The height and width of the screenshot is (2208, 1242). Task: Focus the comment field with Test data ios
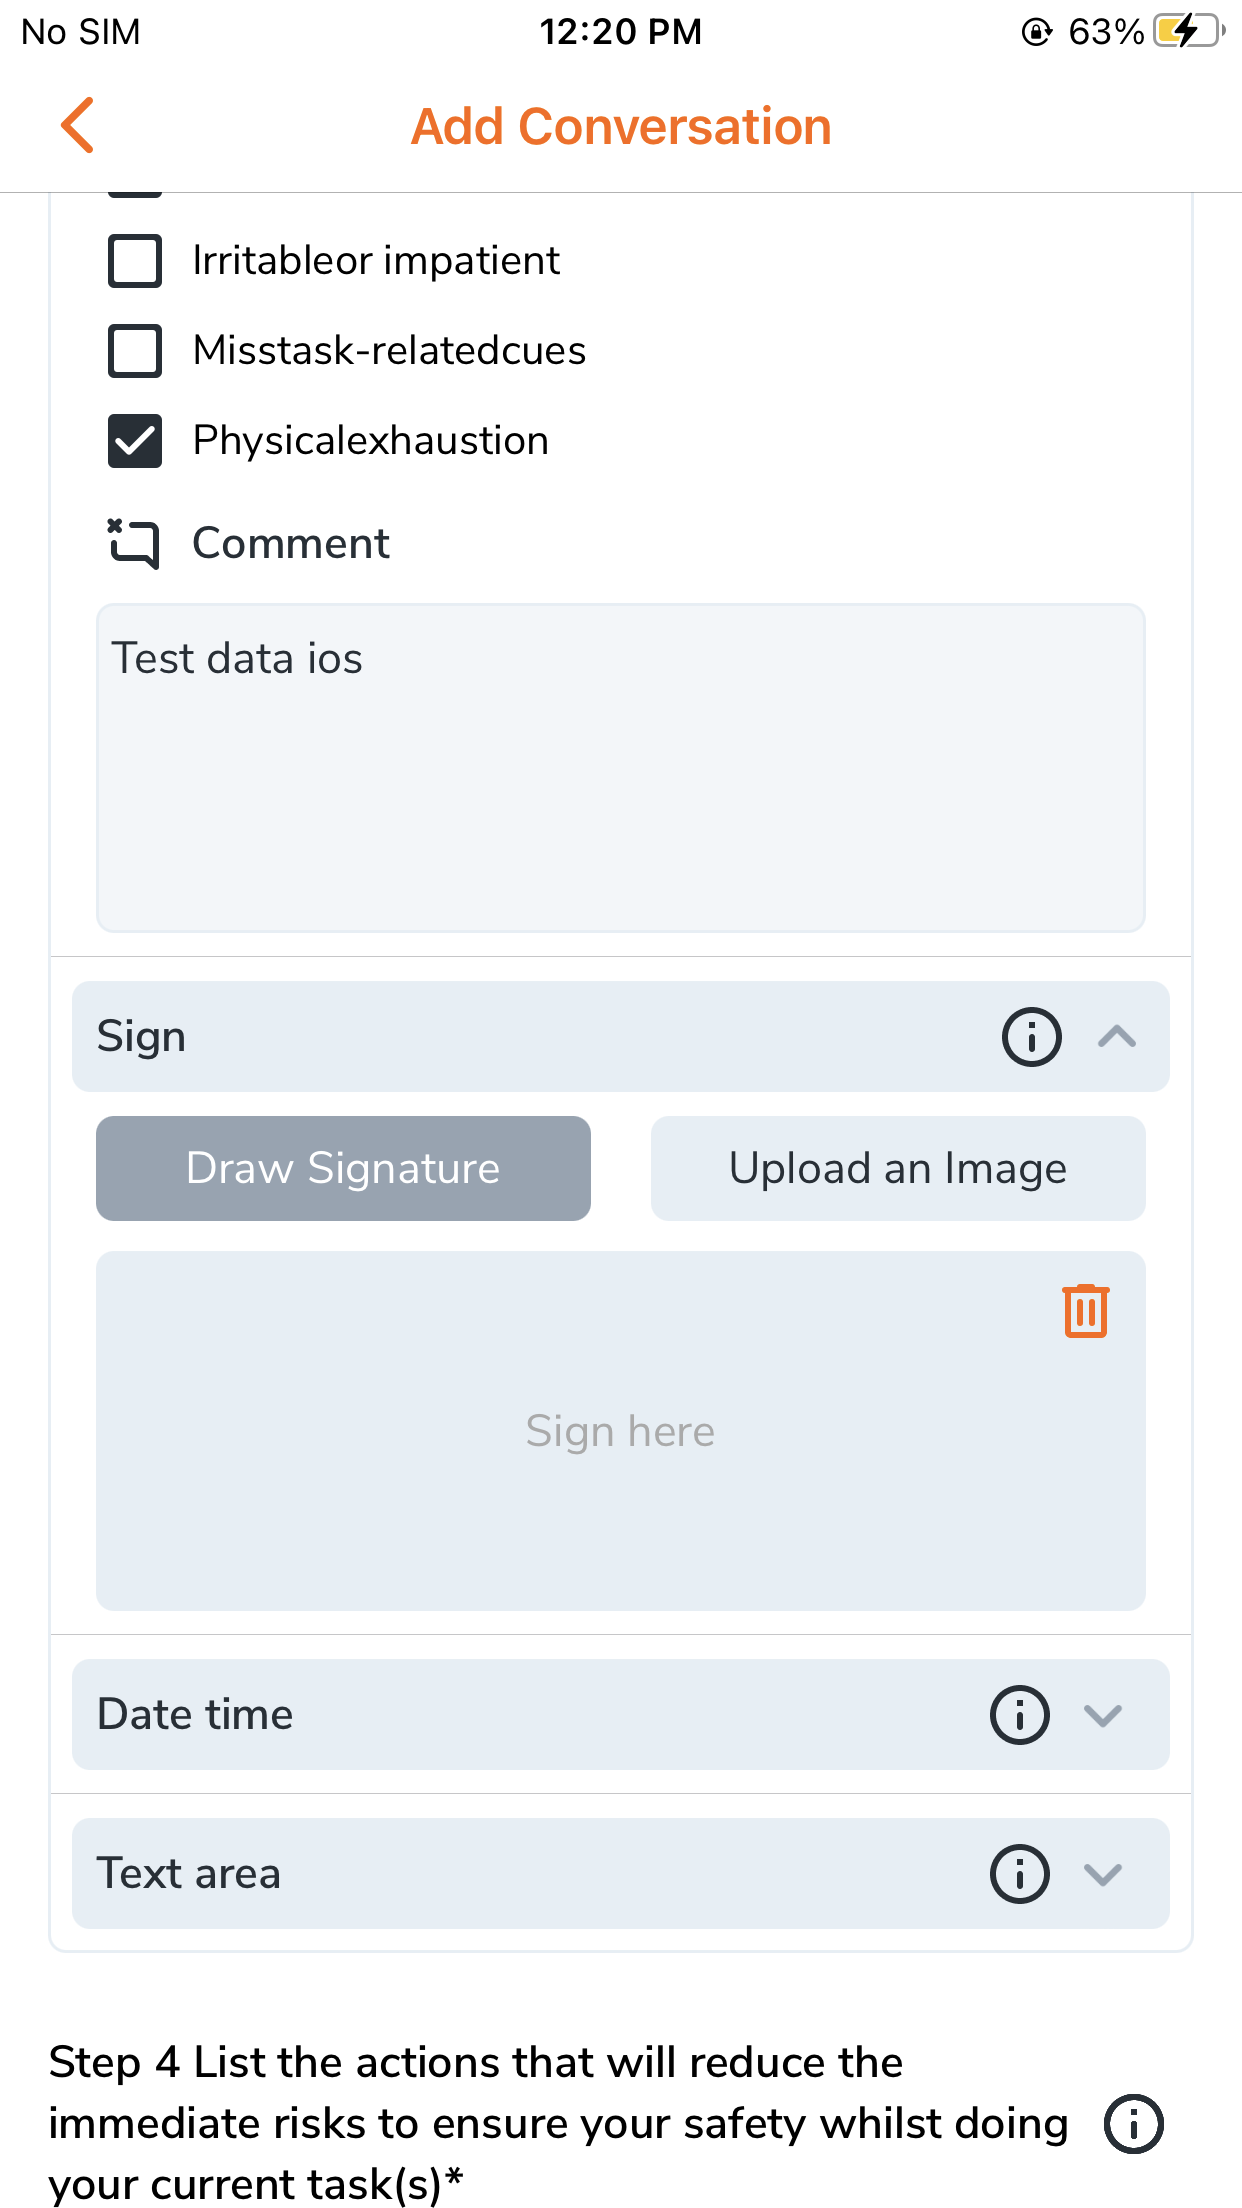620,768
